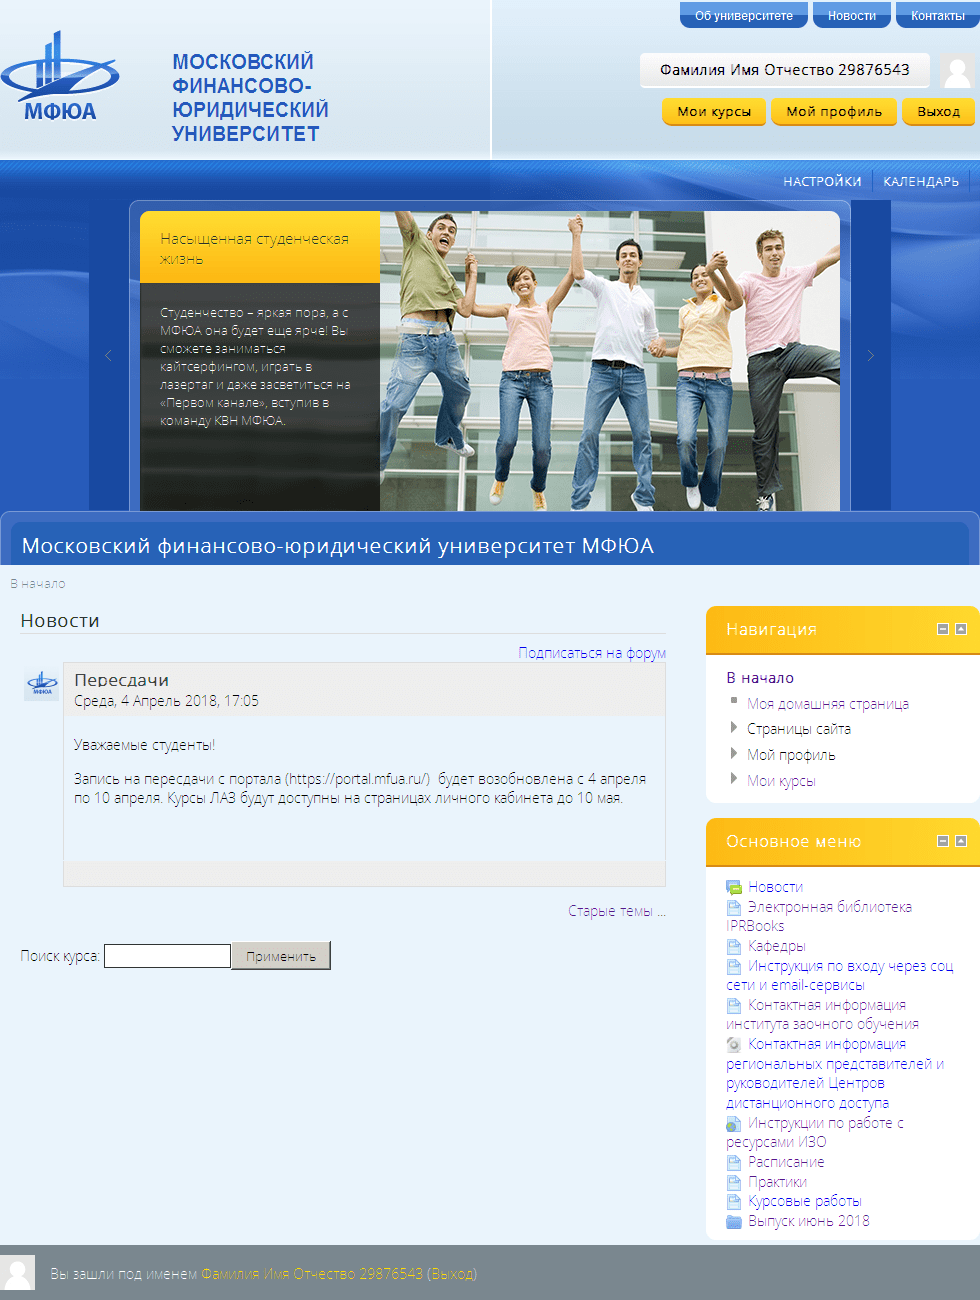This screenshot has width=980, height=1300.
Task: Collapse the Основное меню block
Action: [942, 841]
